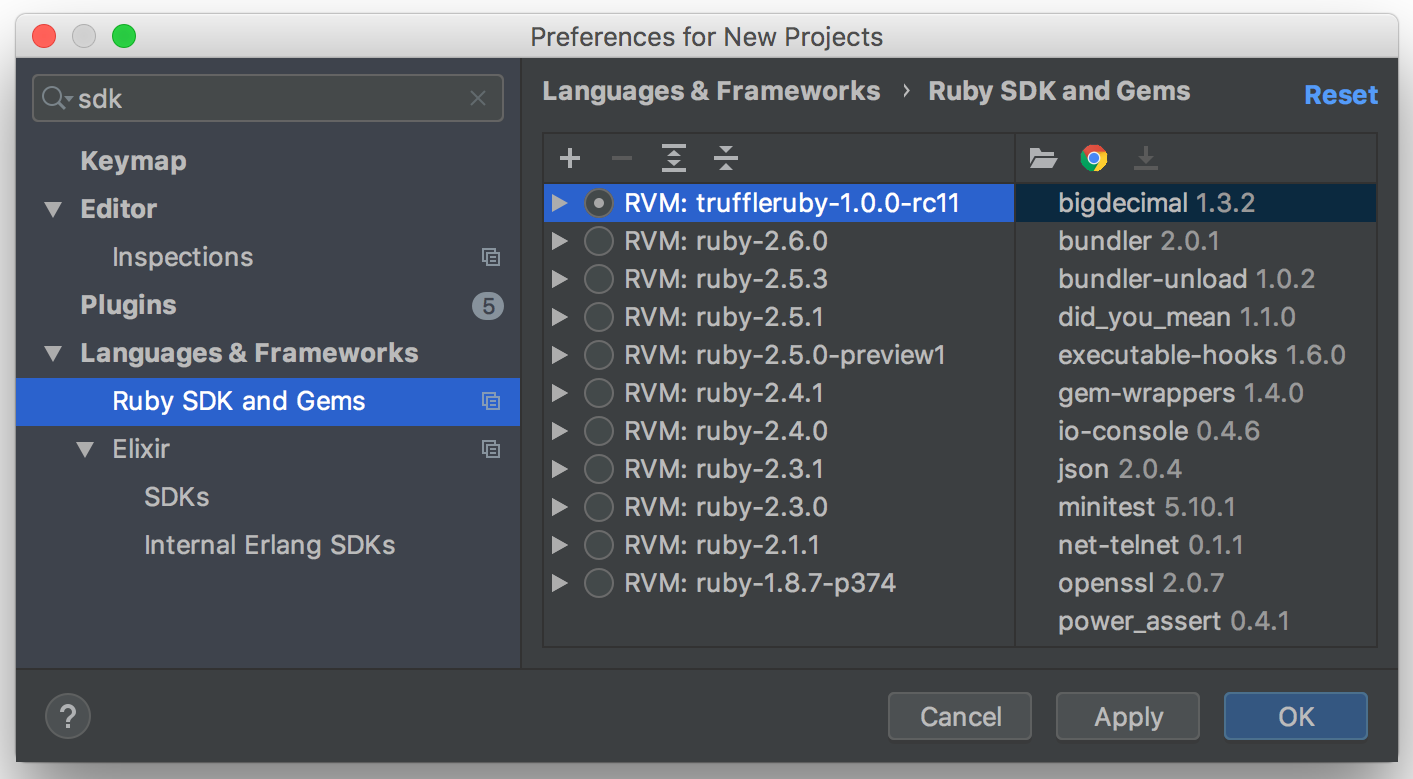This screenshot has width=1413, height=779.
Task: Open the Keymap settings page
Action: (133, 161)
